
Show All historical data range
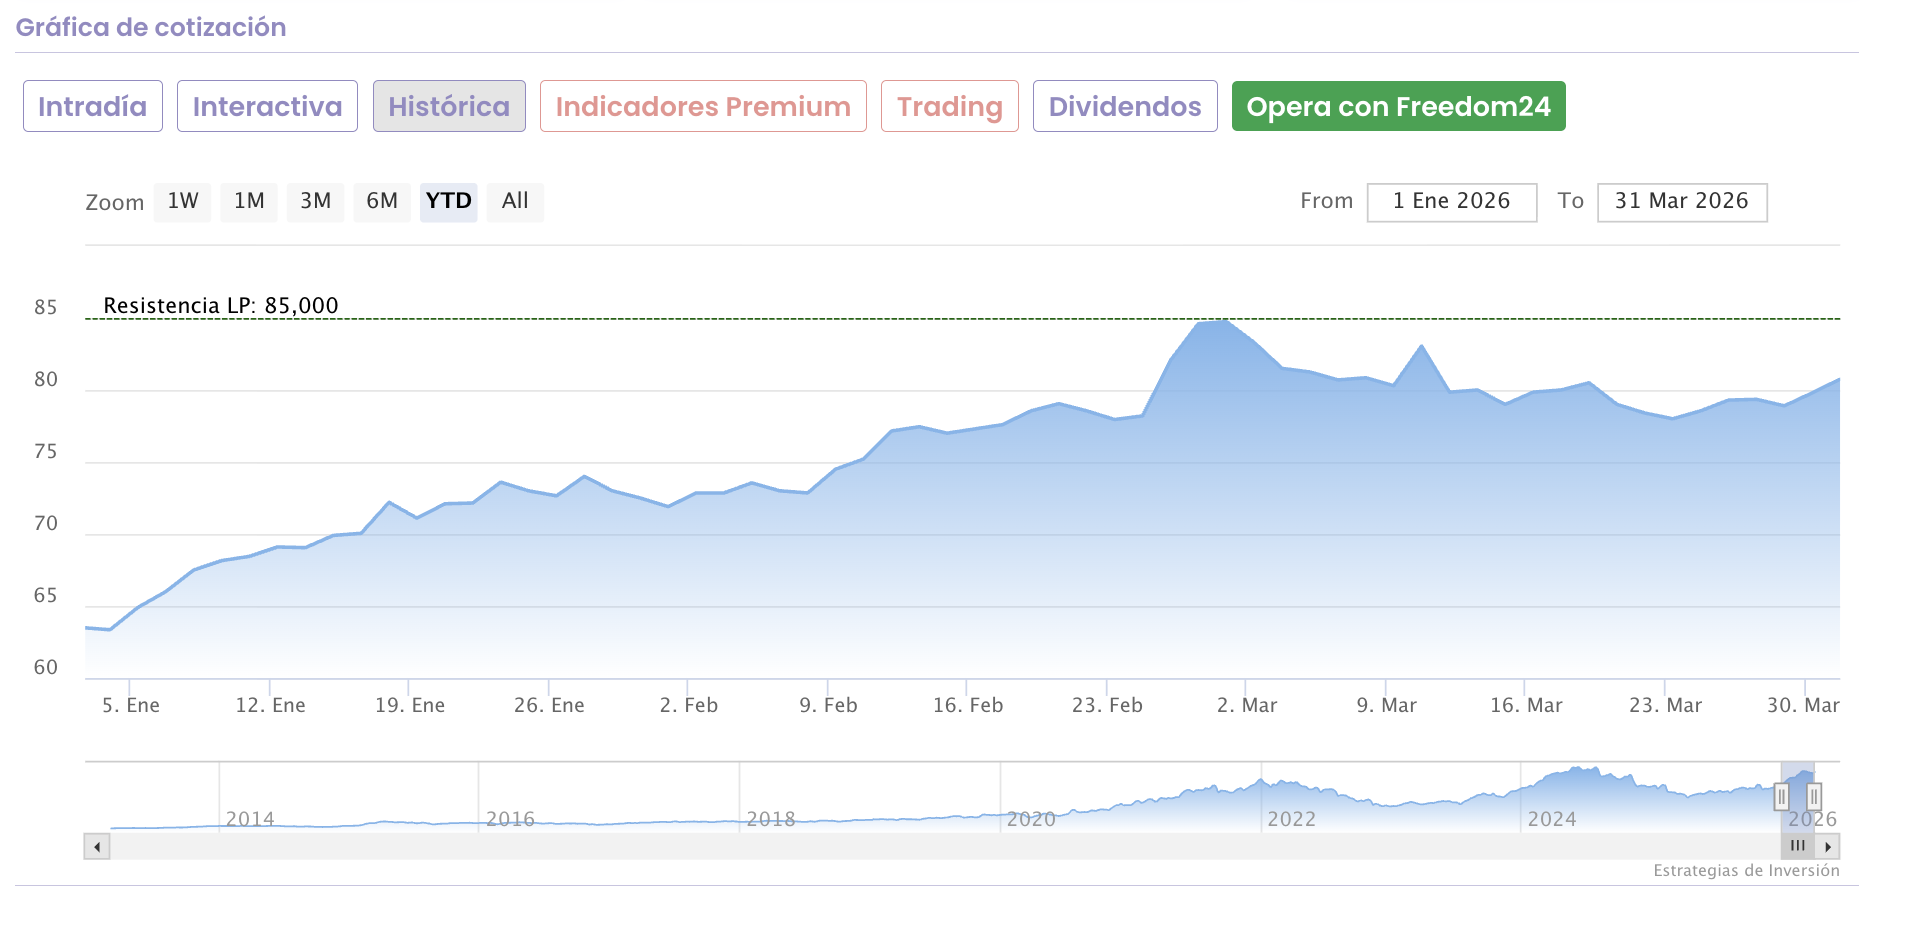515,201
